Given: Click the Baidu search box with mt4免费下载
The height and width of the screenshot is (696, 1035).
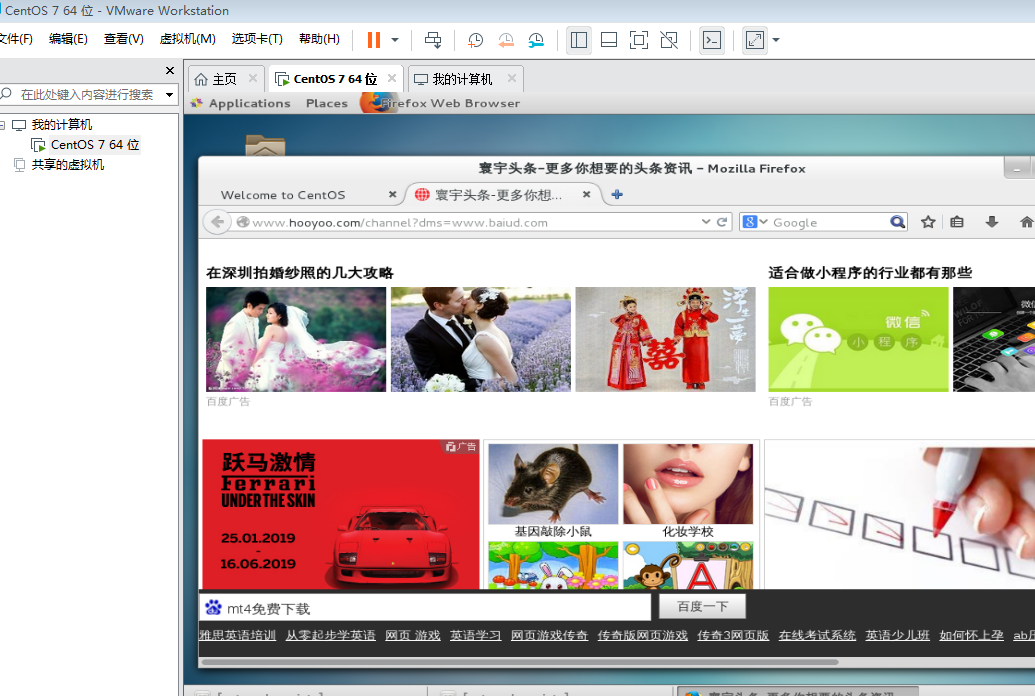Looking at the screenshot, I should [425, 608].
